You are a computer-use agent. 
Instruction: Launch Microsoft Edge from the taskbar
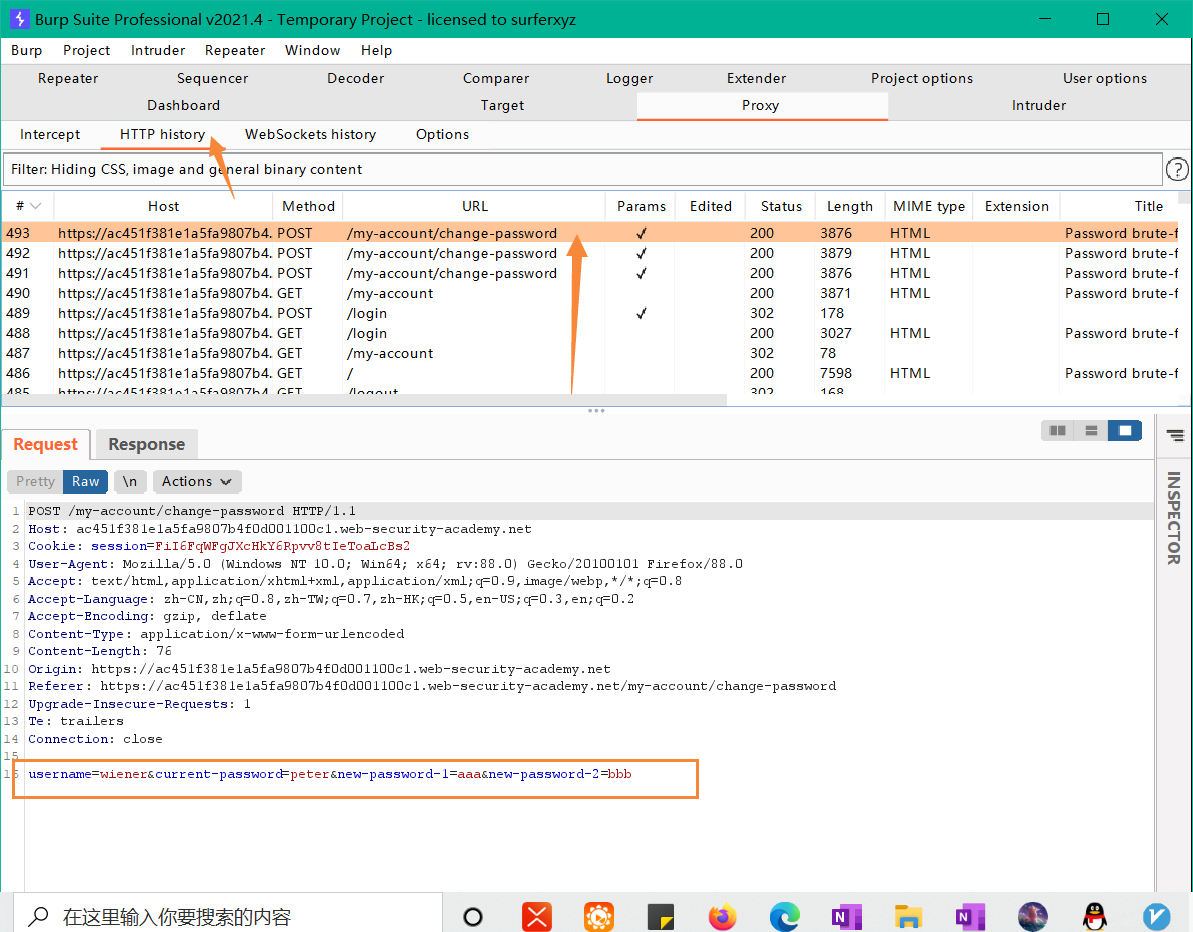click(784, 917)
